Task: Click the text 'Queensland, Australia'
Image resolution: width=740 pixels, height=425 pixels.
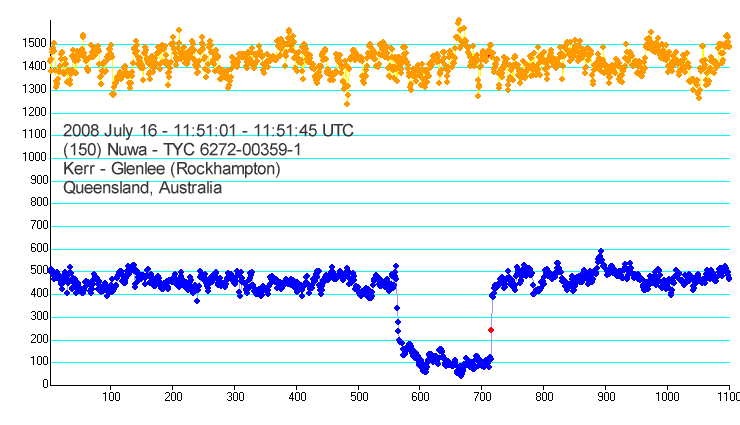Action: (x=142, y=188)
